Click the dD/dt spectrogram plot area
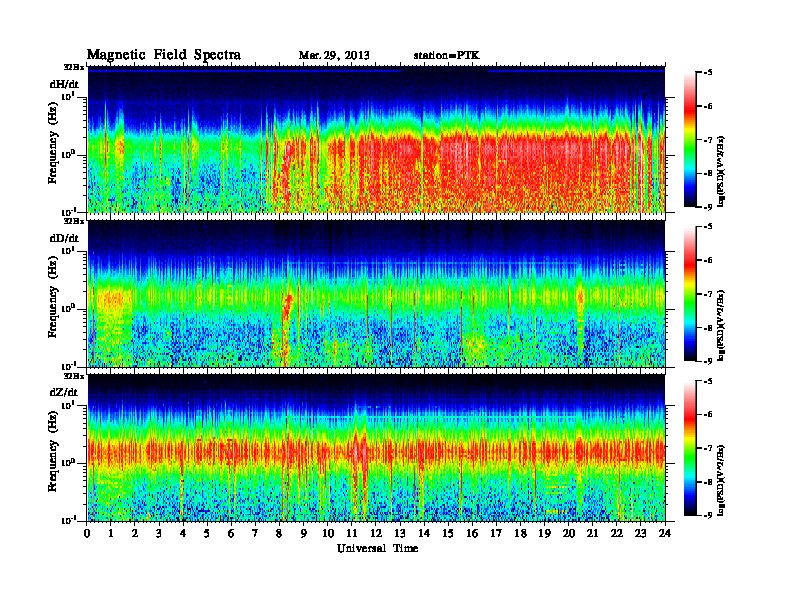792x612 pixels. coord(376,294)
